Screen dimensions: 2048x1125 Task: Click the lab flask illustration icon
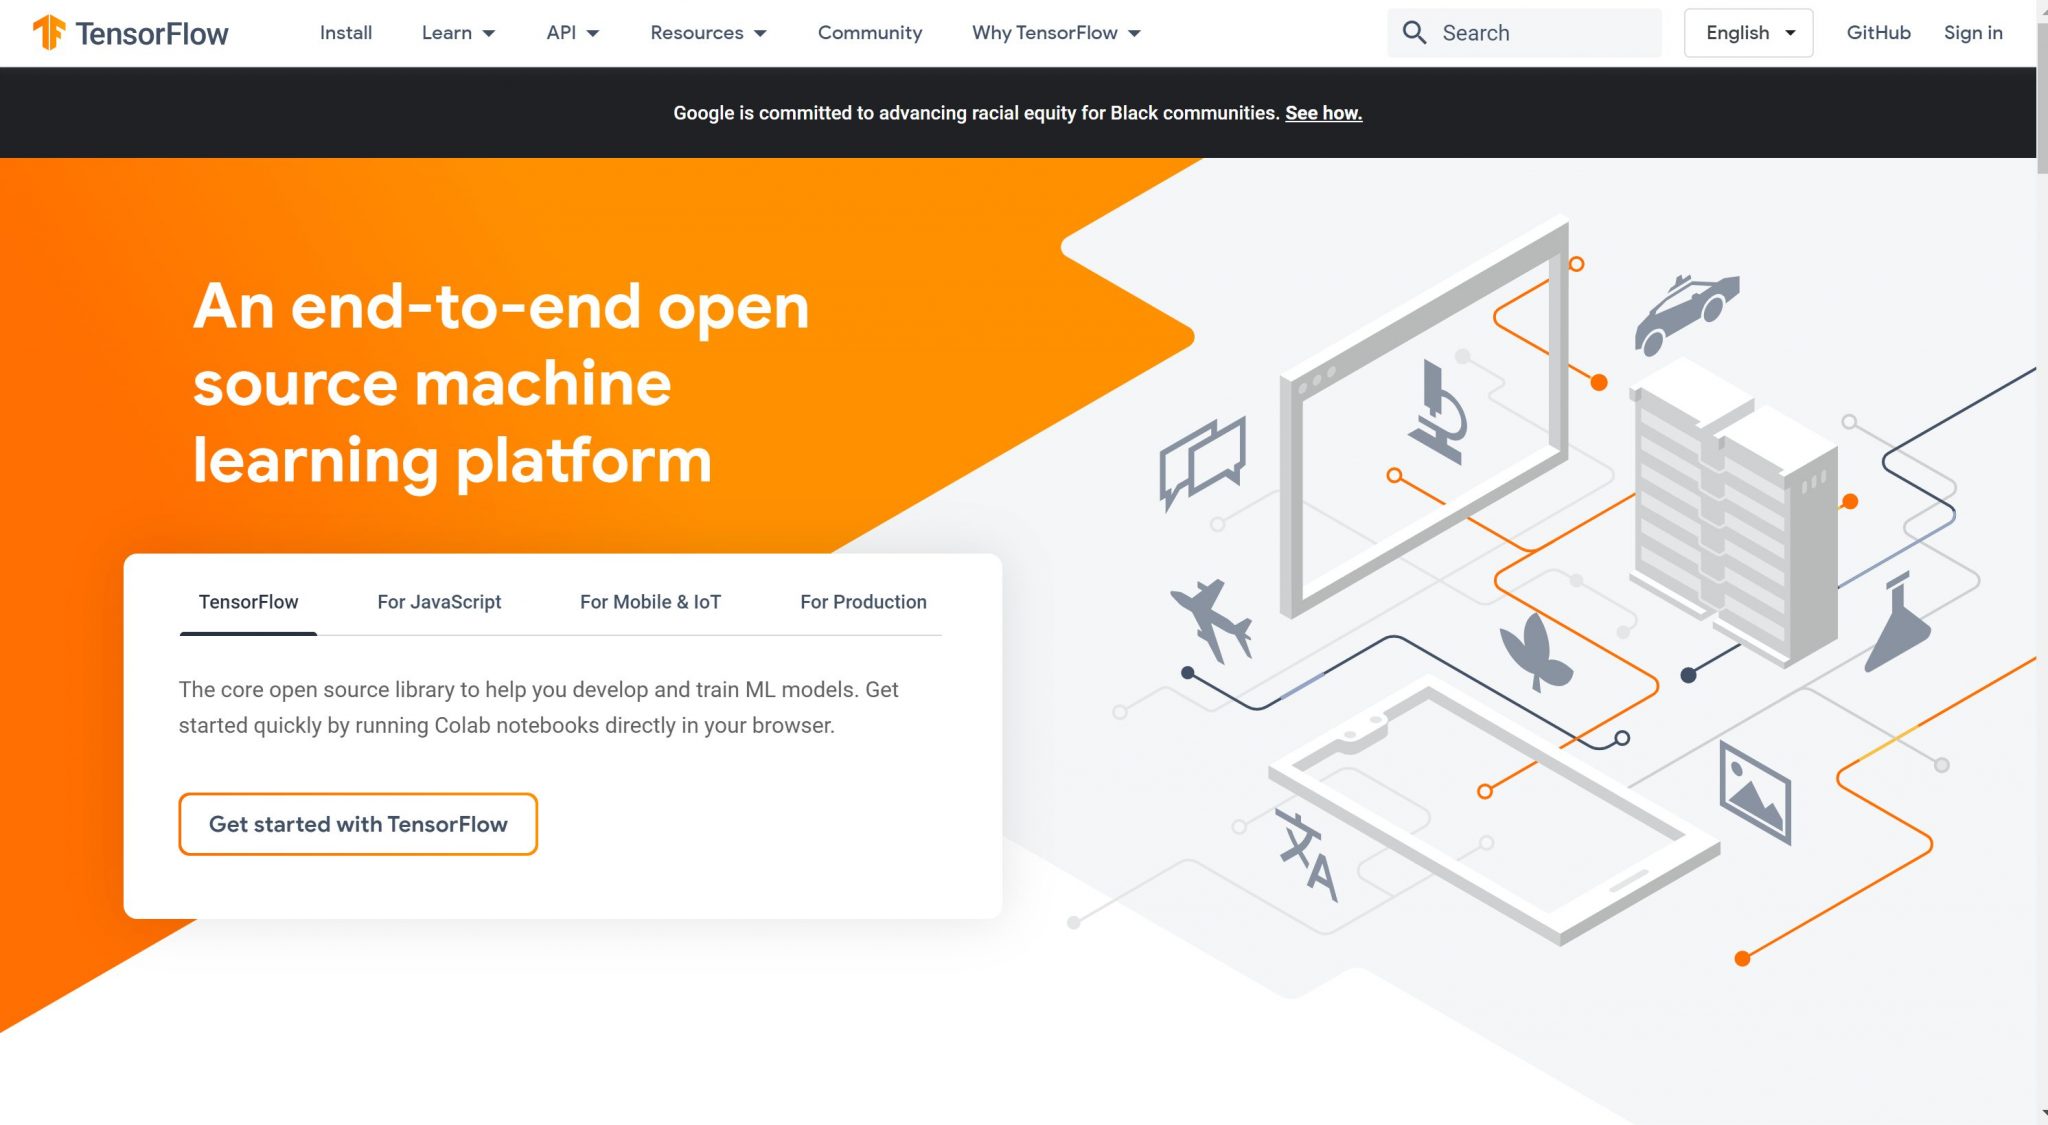point(1898,622)
